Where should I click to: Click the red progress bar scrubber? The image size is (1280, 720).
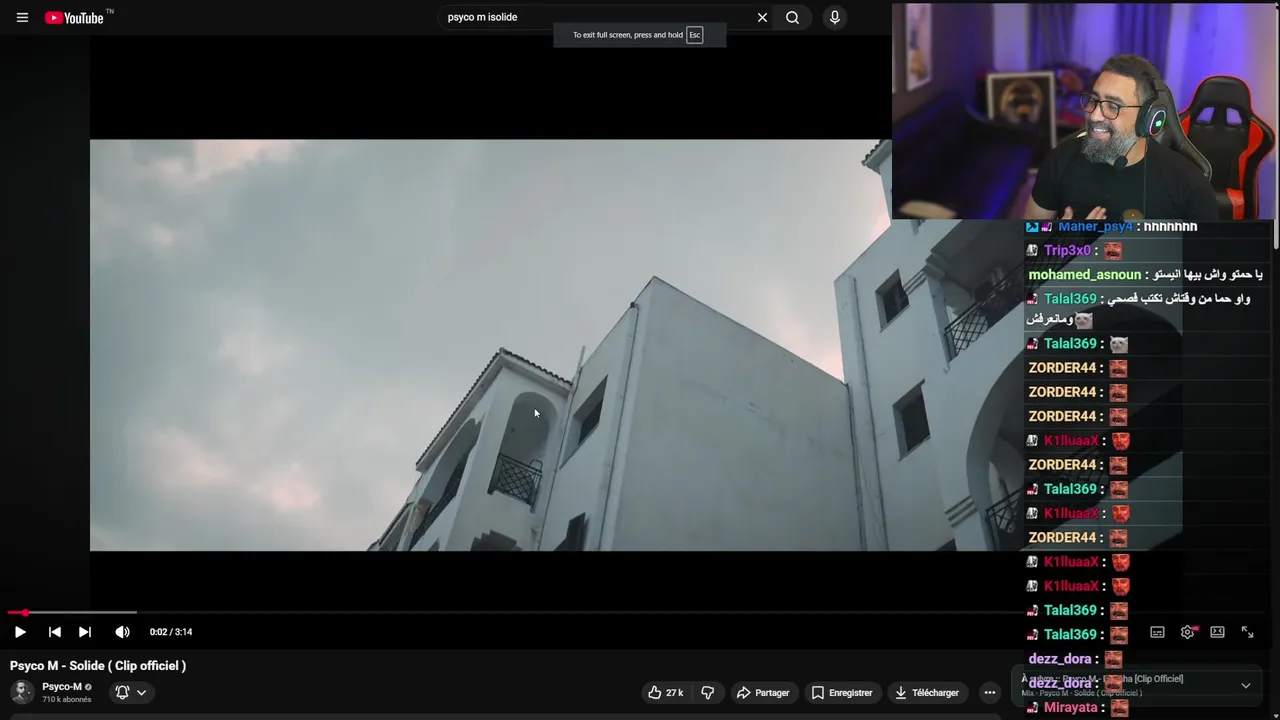(x=25, y=612)
